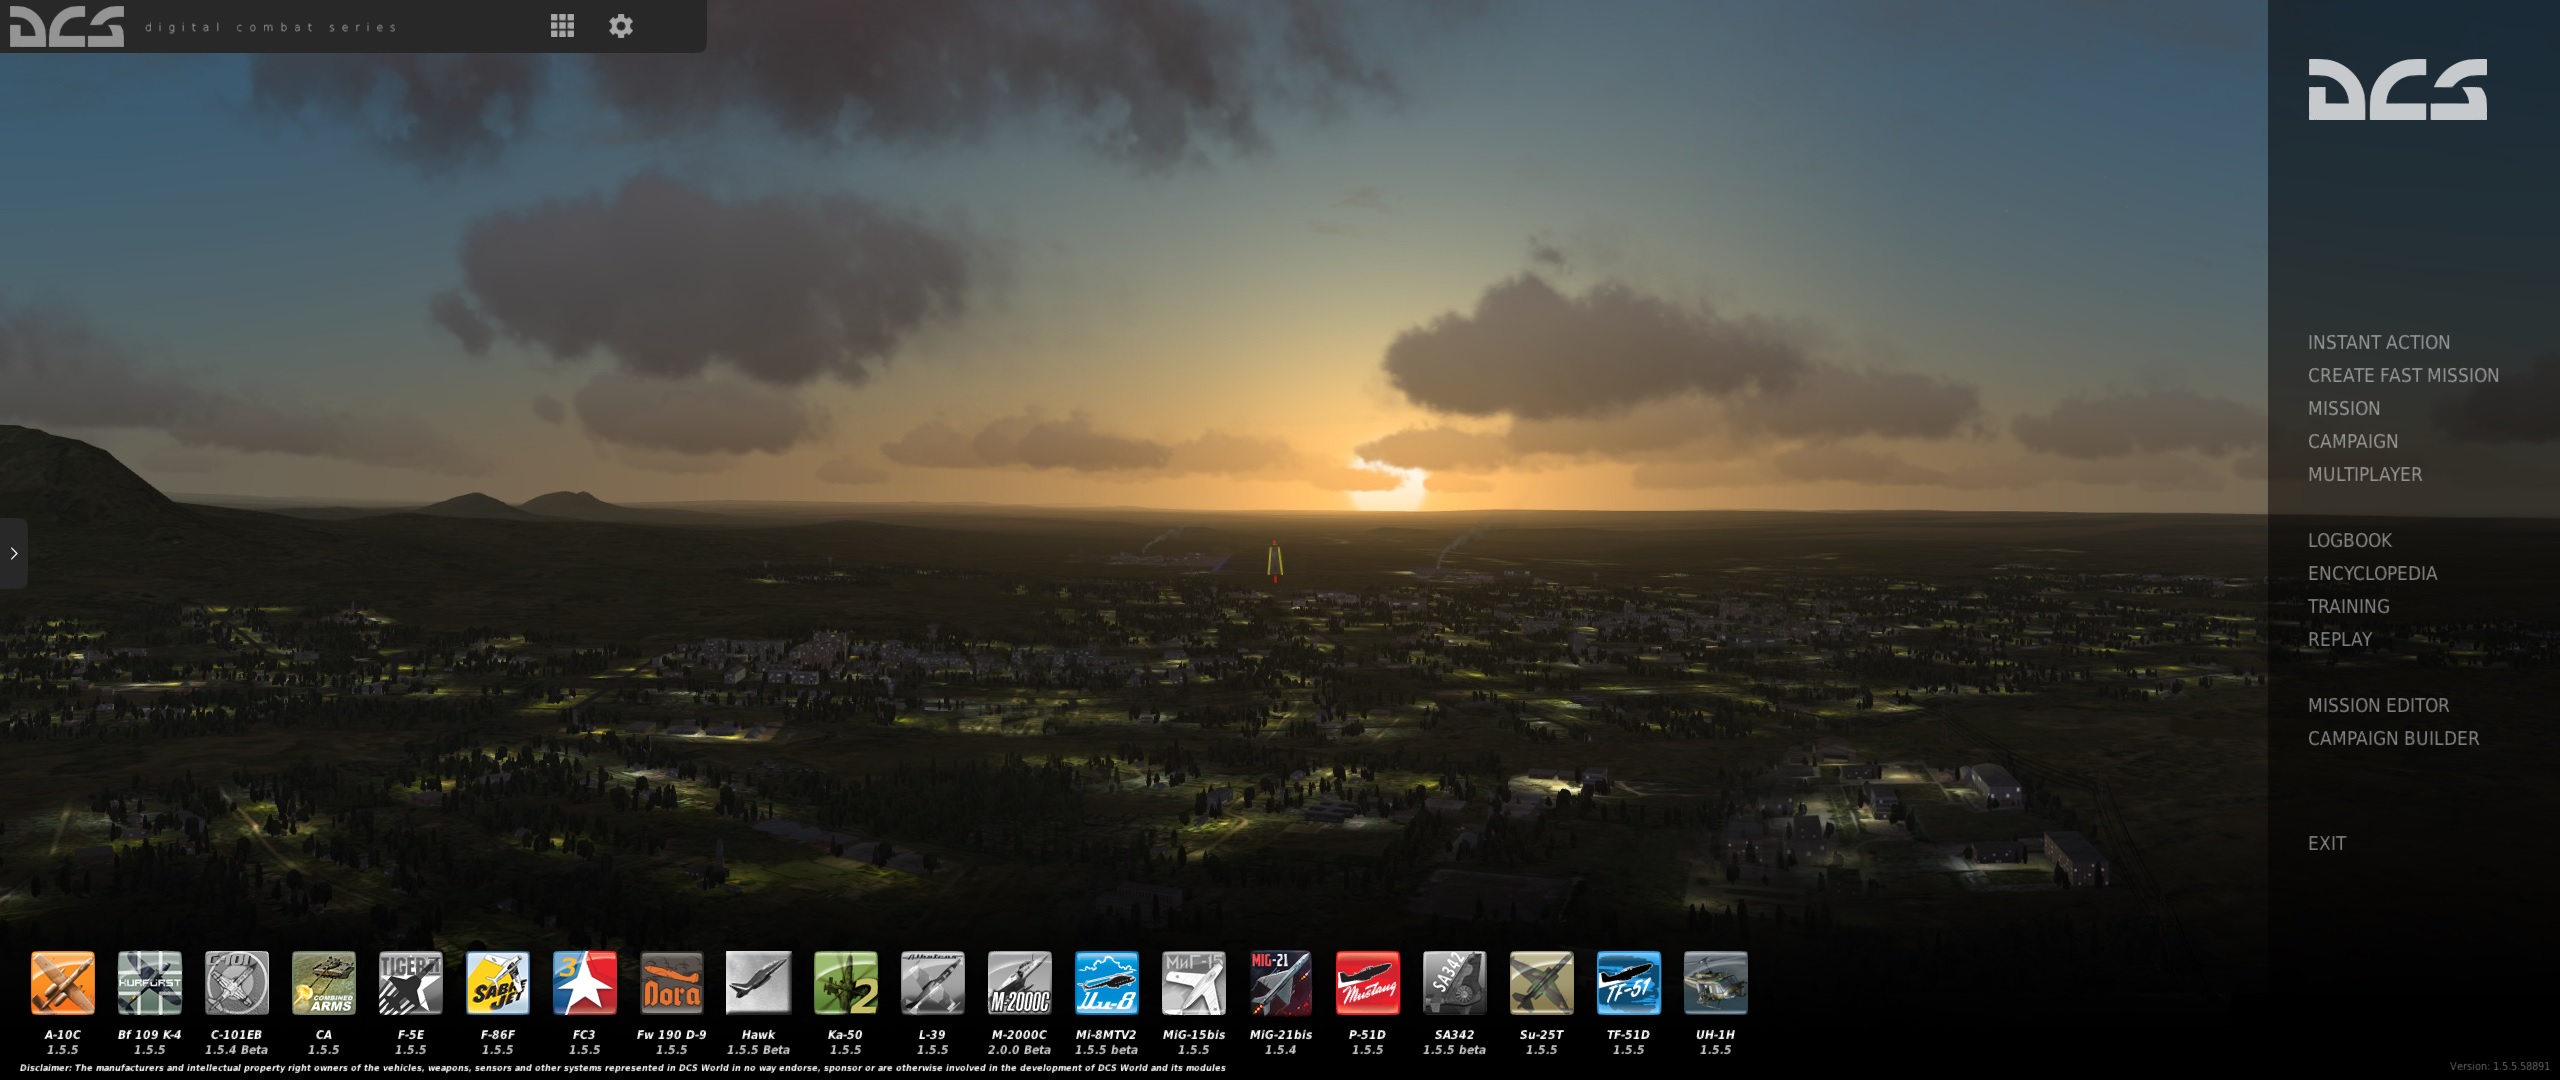Screen dimensions: 2560x1080
Task: Click the "UH-1H" module label
Action: point(1715,1035)
